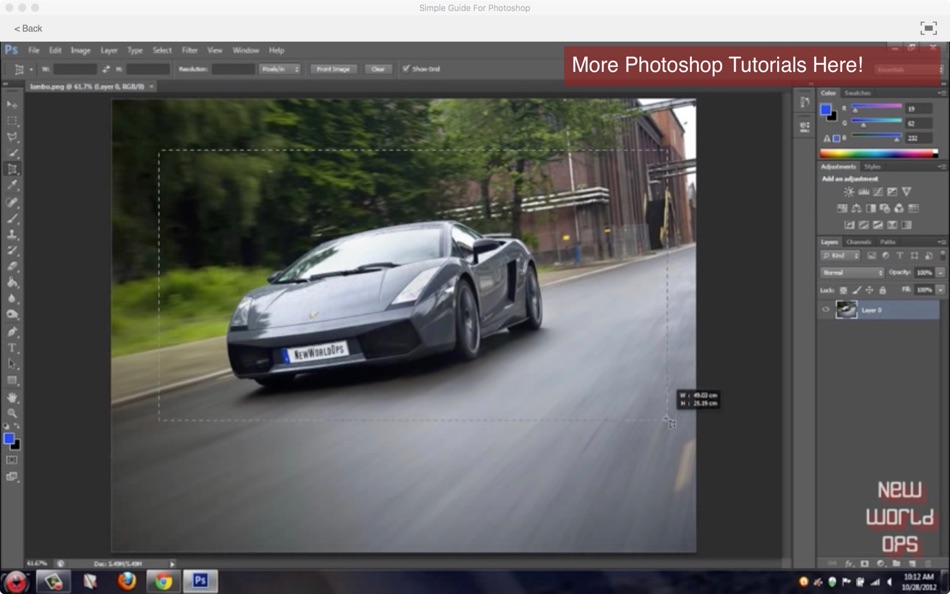Pick a color from spectrum ramp
The width and height of the screenshot is (950, 594).
(879, 153)
